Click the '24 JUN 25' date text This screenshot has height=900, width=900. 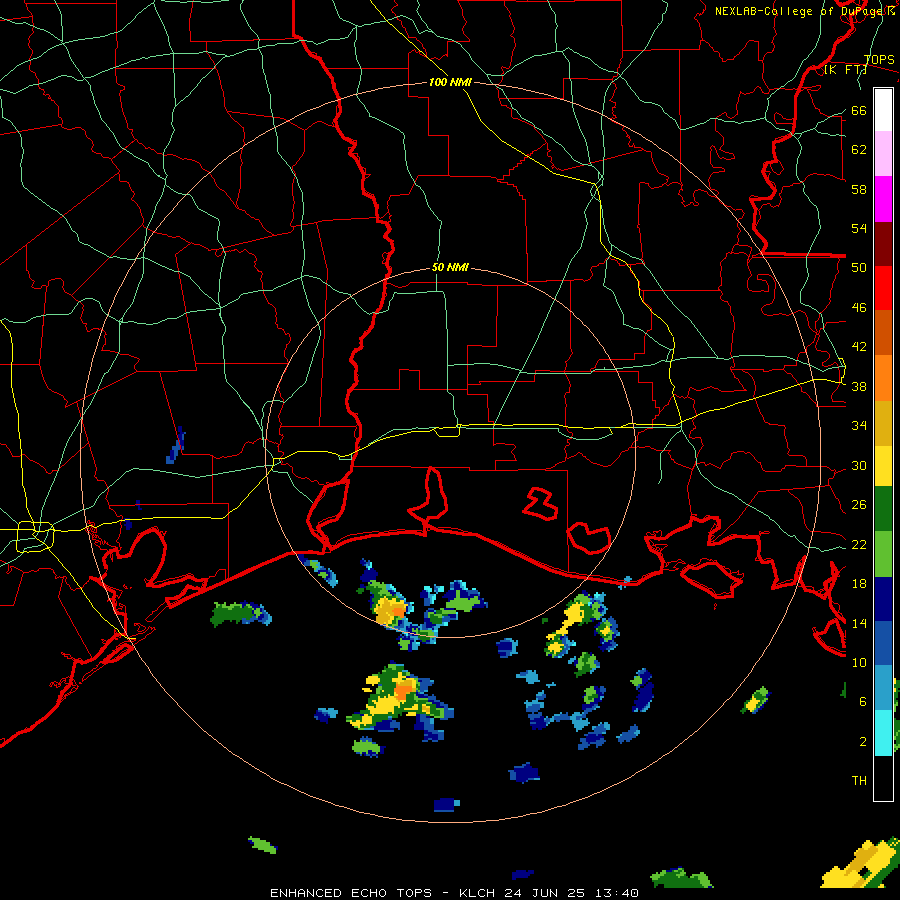pyautogui.click(x=544, y=893)
